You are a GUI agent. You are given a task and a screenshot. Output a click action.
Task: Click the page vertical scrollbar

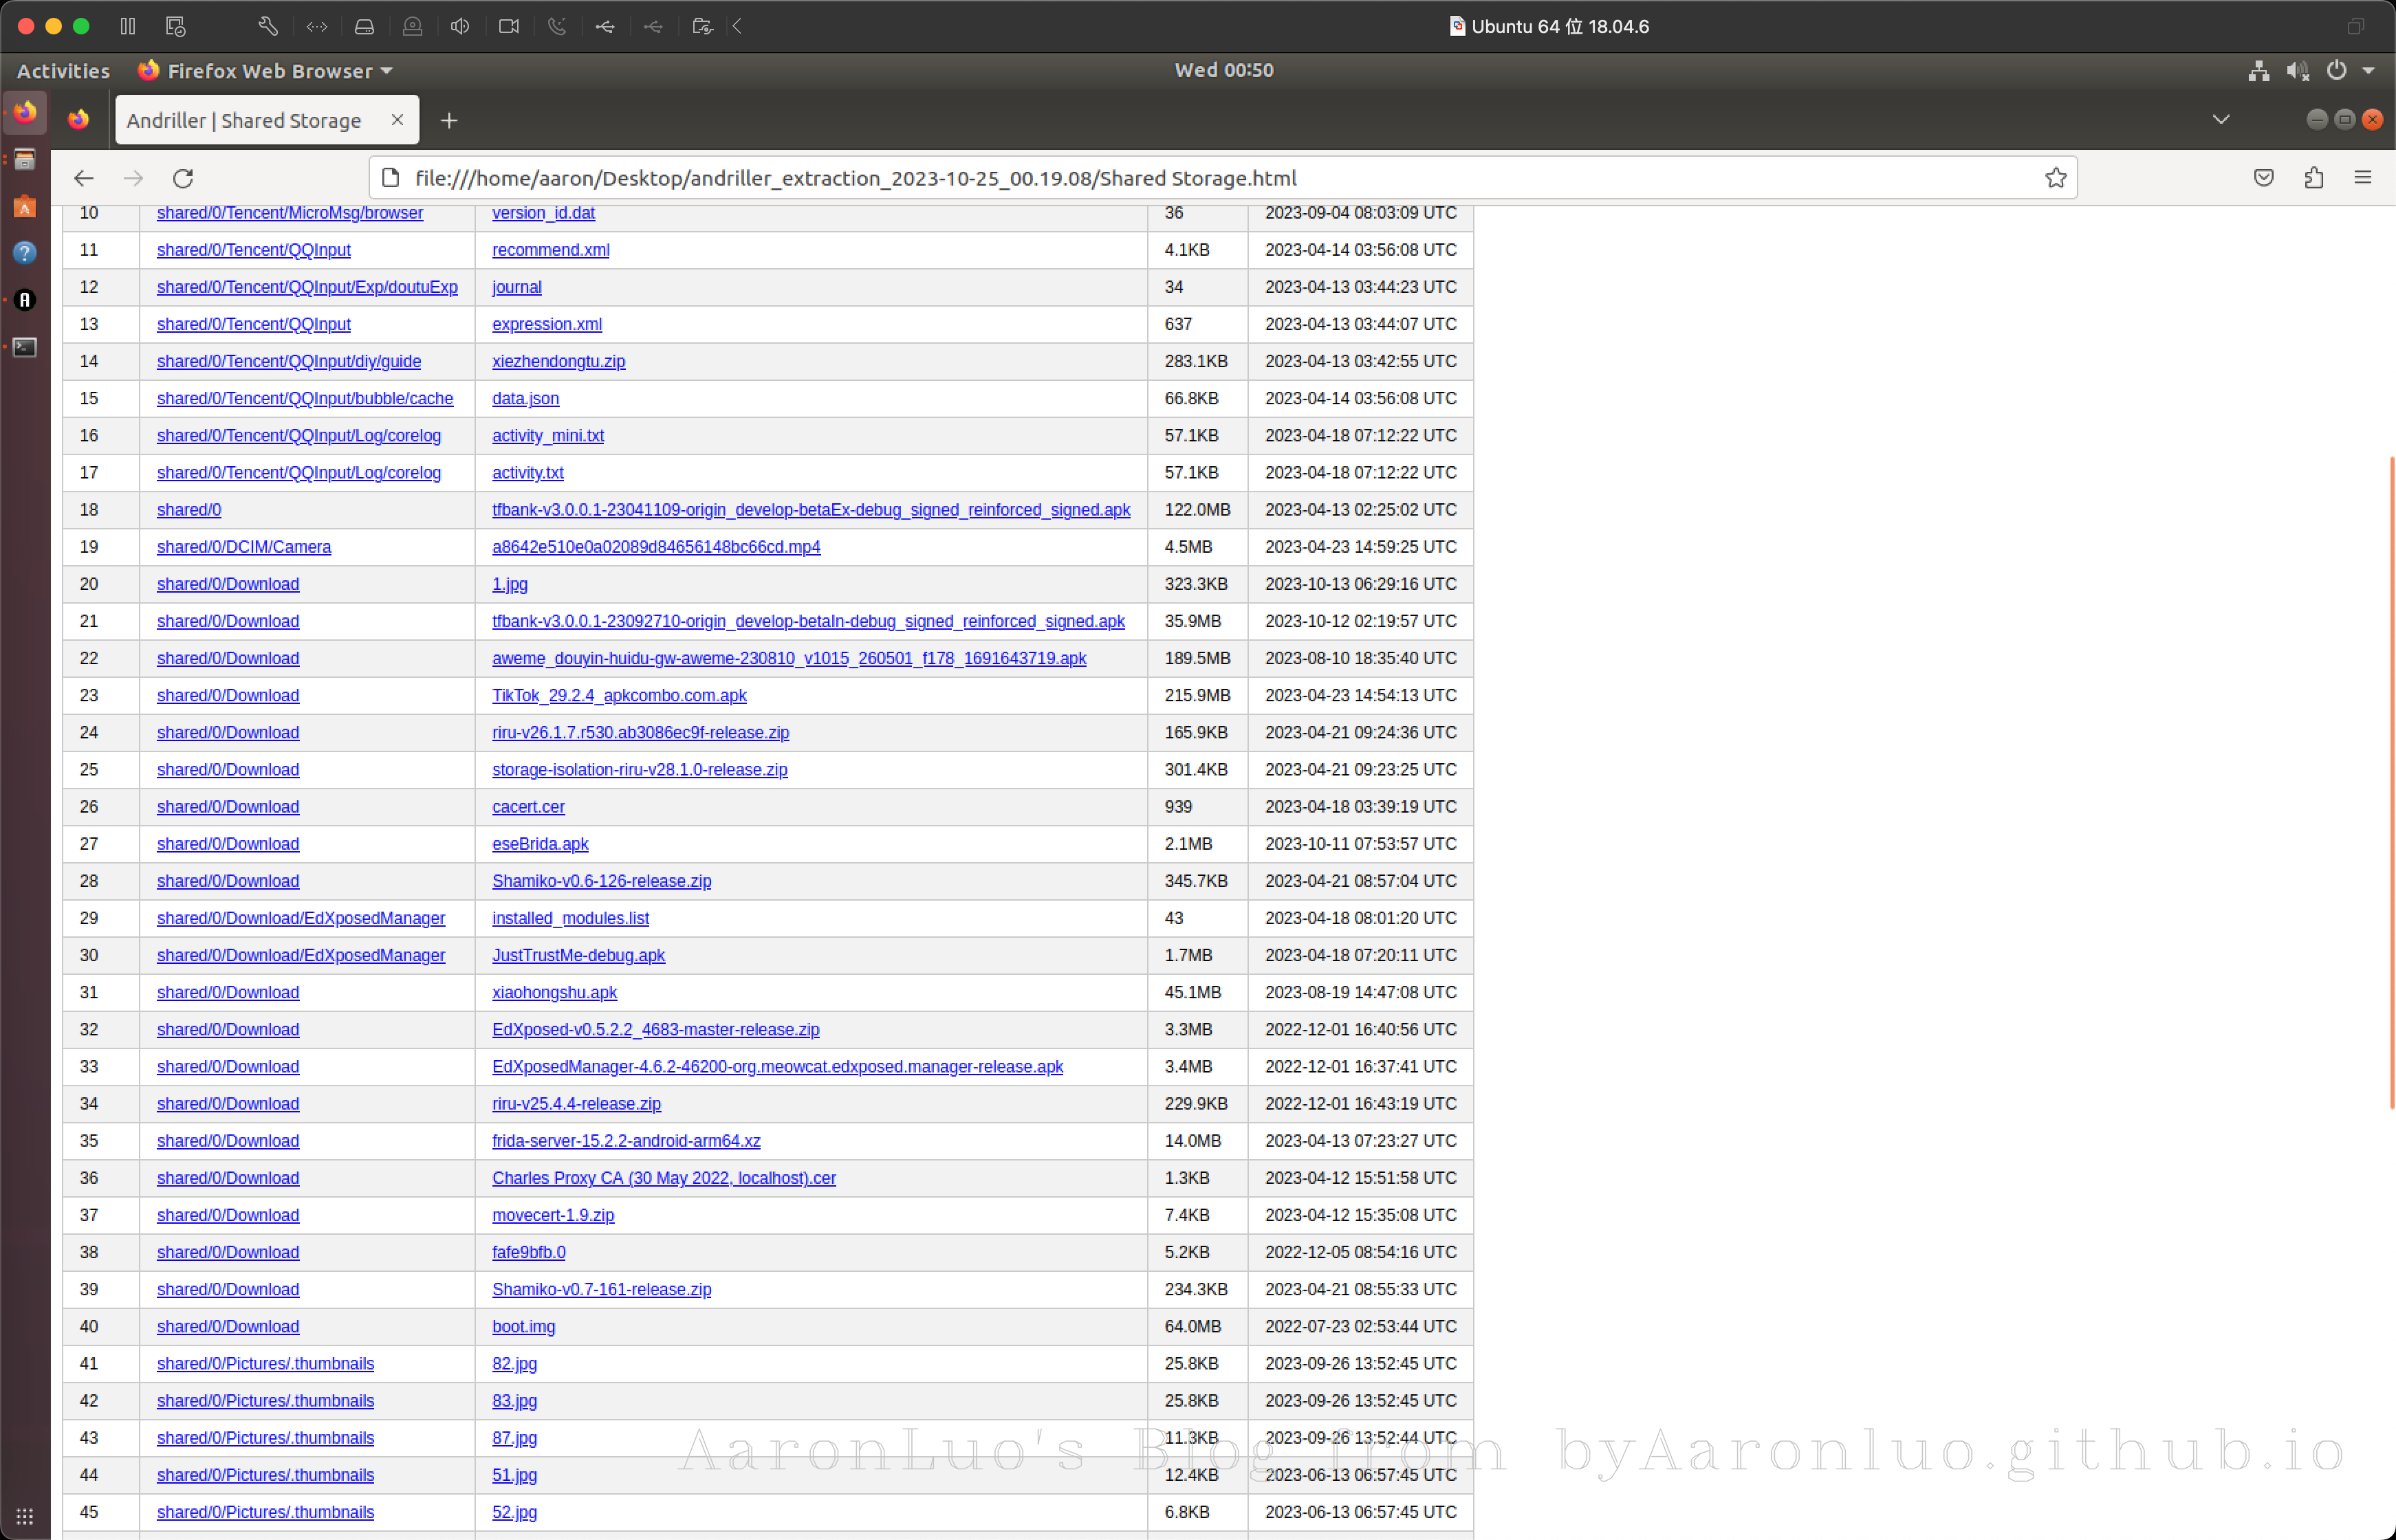pos(2391,780)
